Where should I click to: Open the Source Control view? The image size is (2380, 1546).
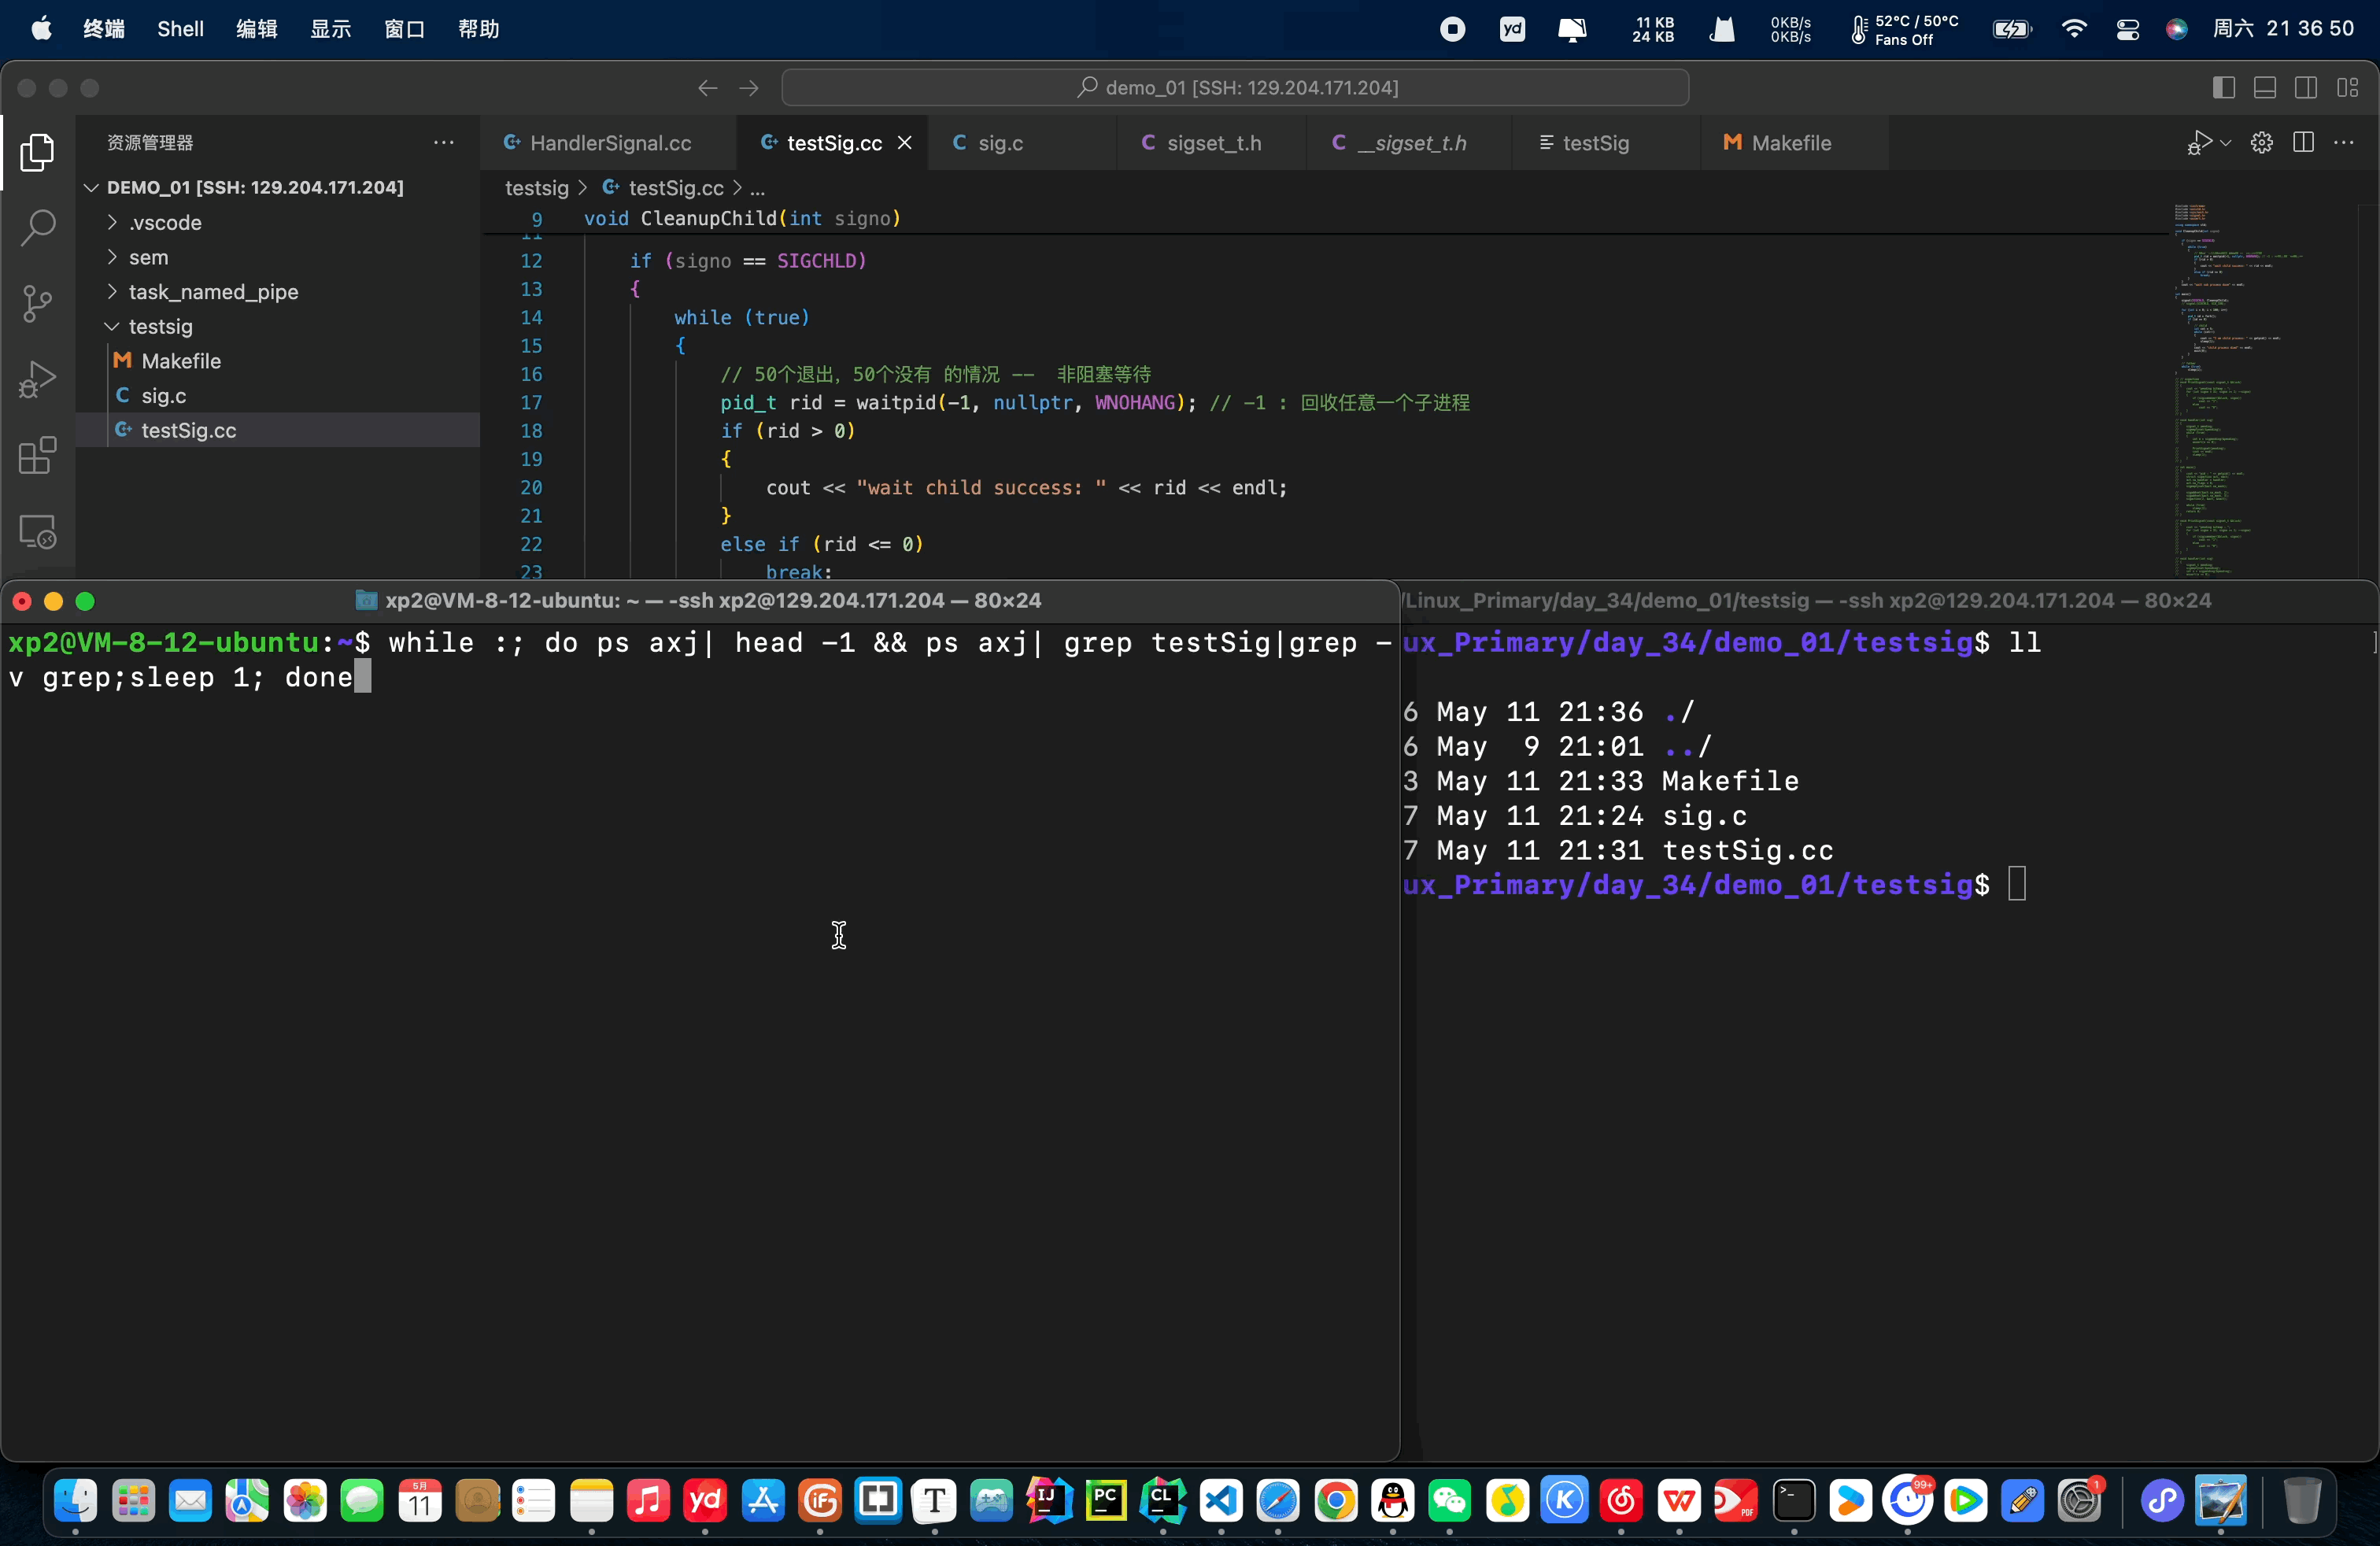pyautogui.click(x=37, y=304)
